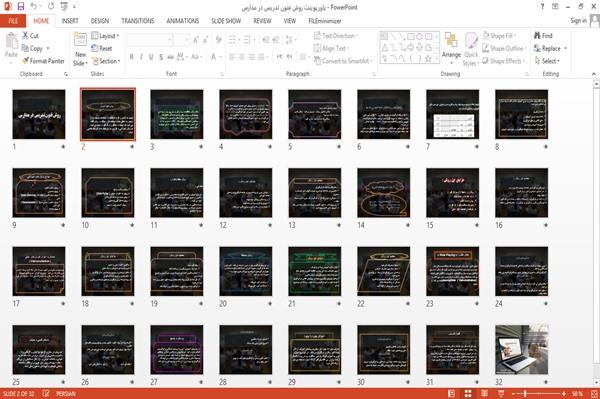Open Quick Styles gallery
Screen dimensions: 600x399
tap(471, 49)
